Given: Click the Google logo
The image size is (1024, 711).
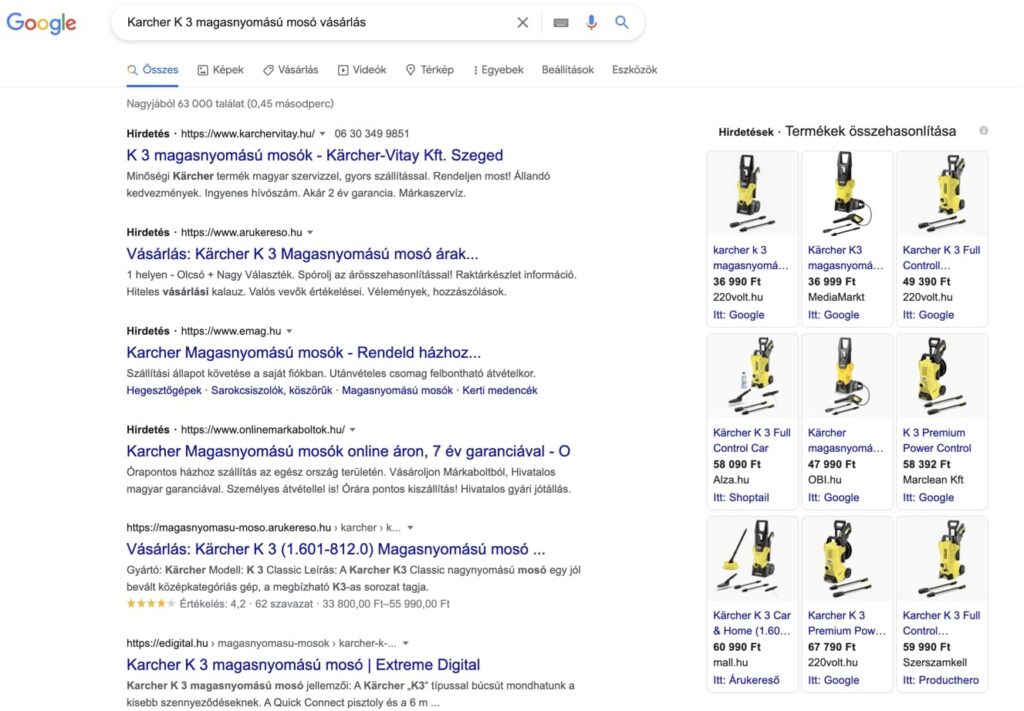Looking at the screenshot, I should (x=41, y=23).
